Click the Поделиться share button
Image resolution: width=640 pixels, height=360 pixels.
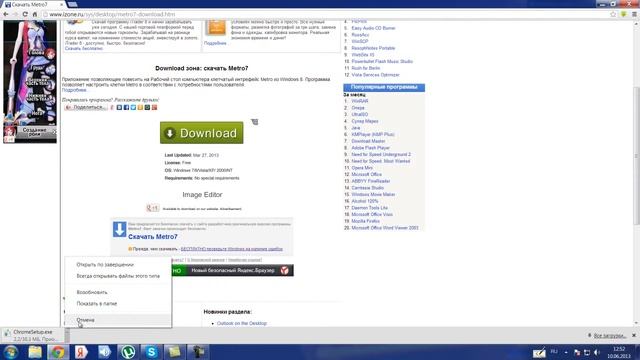coord(86,107)
